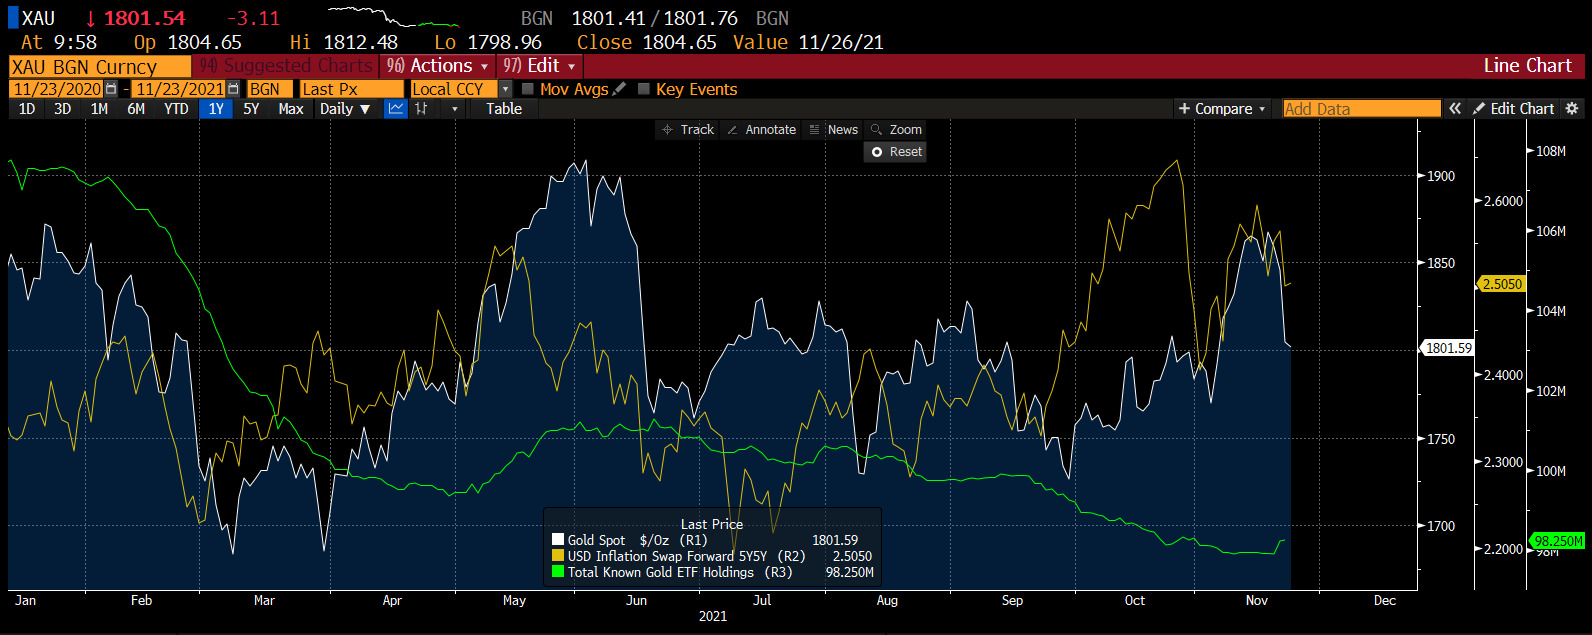Switch to the bar chart type icon
This screenshot has width=1592, height=635.
(x=422, y=109)
